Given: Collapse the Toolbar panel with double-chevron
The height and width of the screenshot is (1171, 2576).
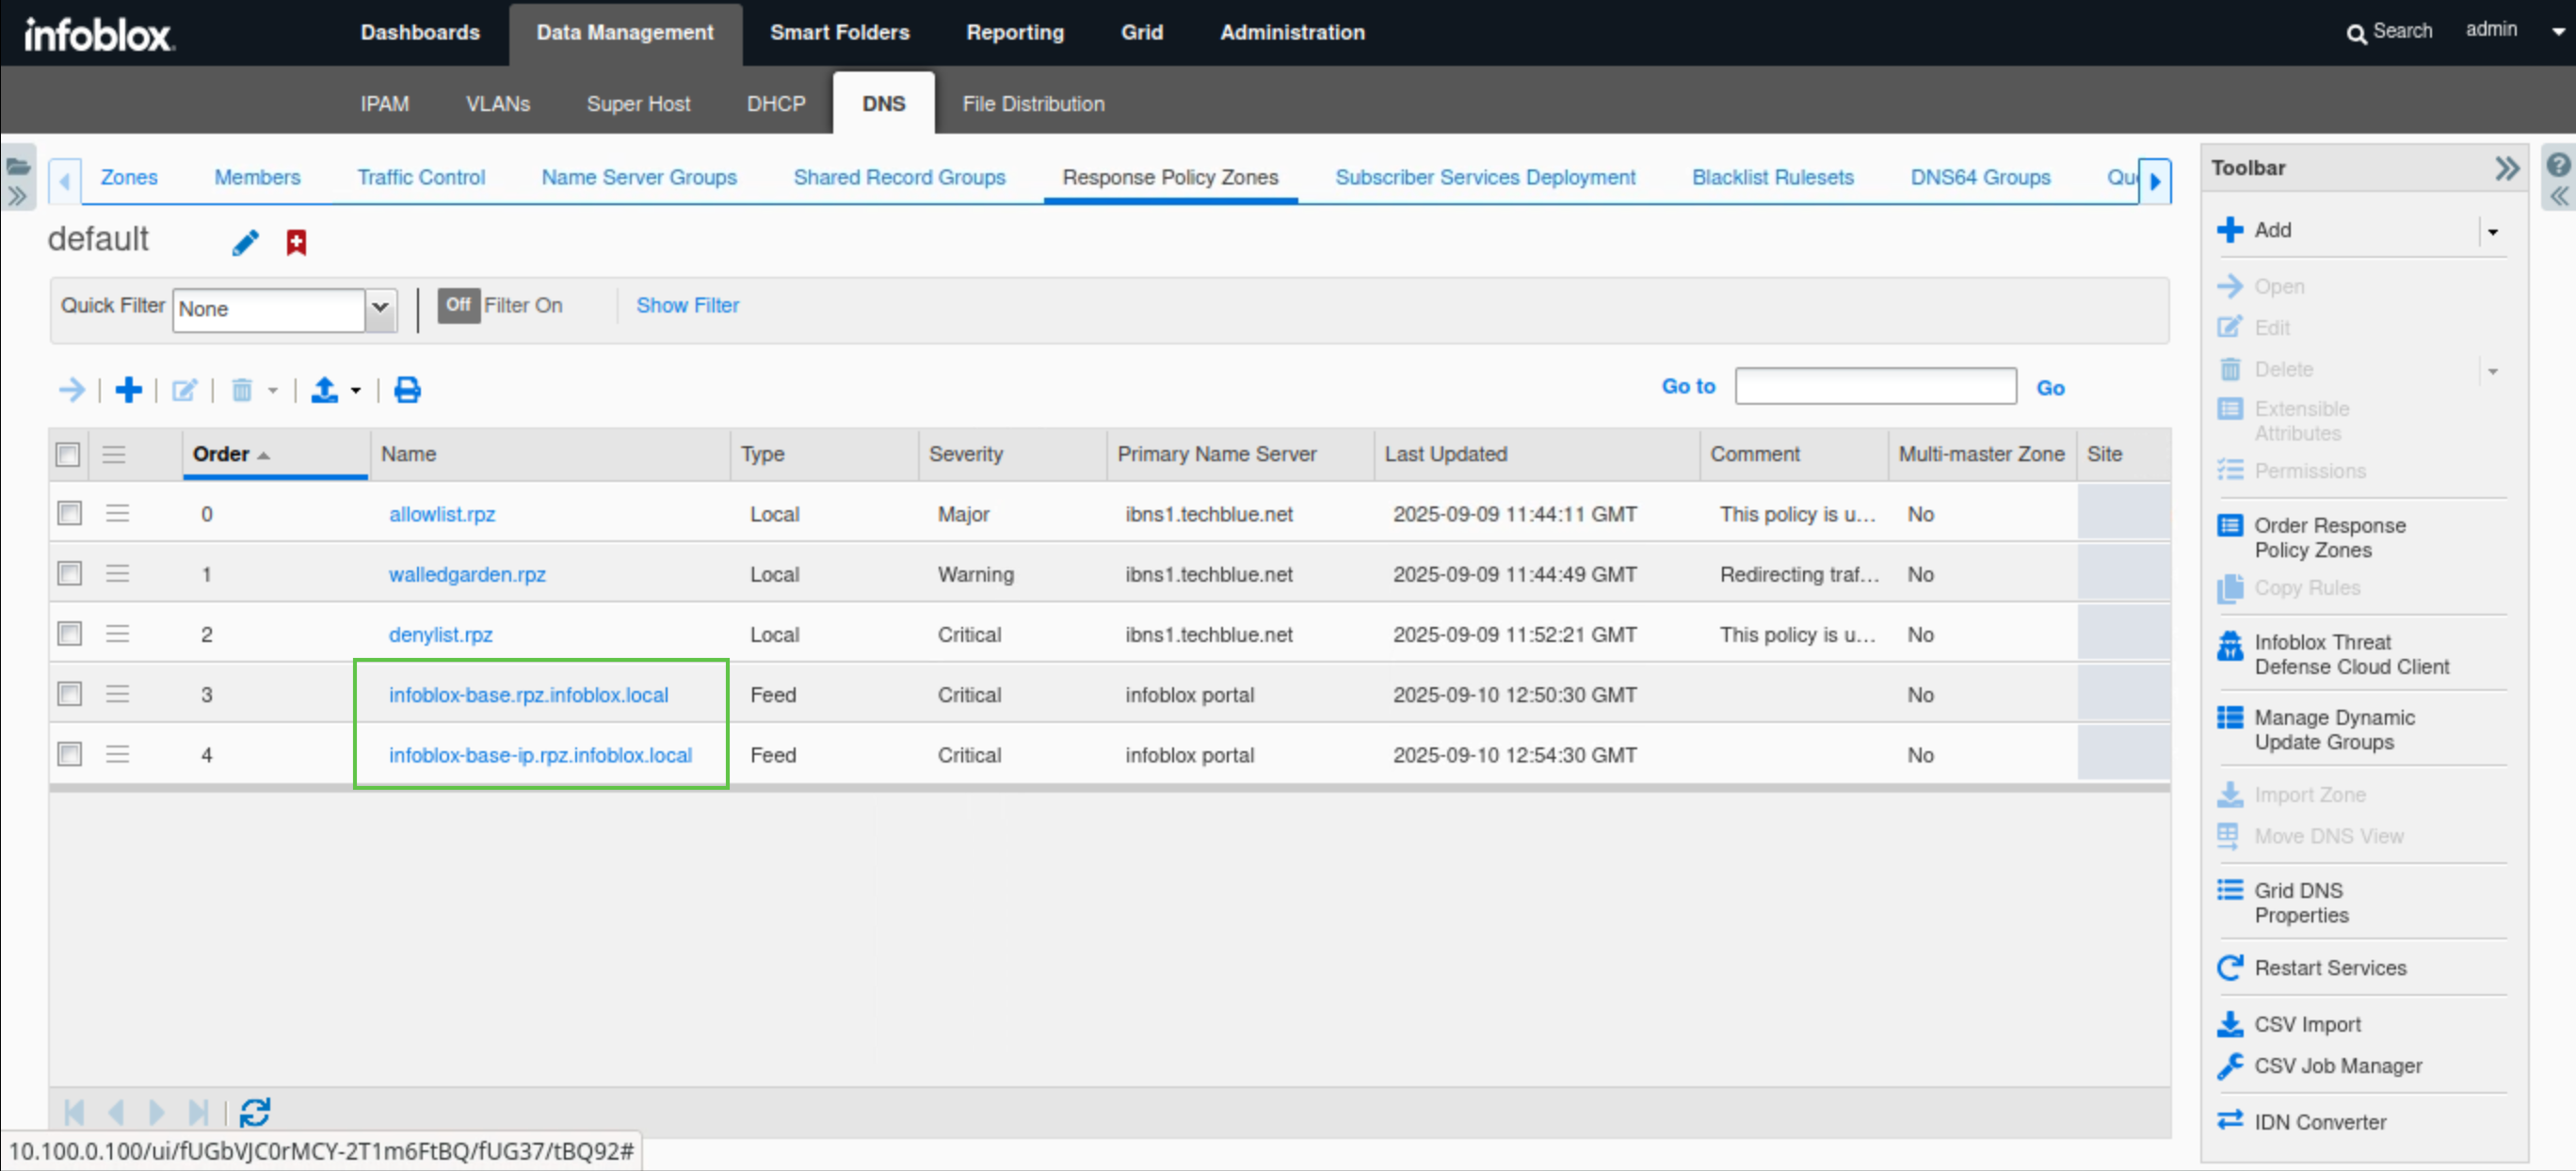Looking at the screenshot, I should pyautogui.click(x=2505, y=168).
